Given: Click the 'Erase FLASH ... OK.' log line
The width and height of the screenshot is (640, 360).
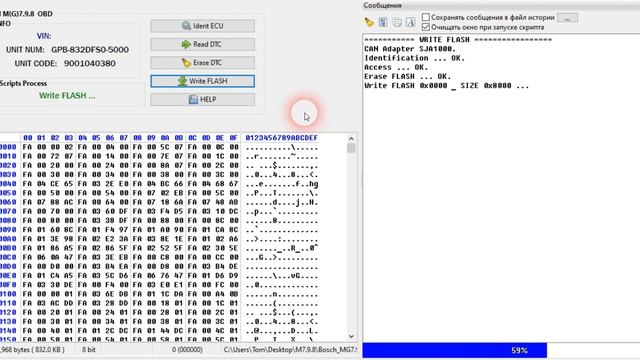Looking at the screenshot, I should (x=407, y=76).
